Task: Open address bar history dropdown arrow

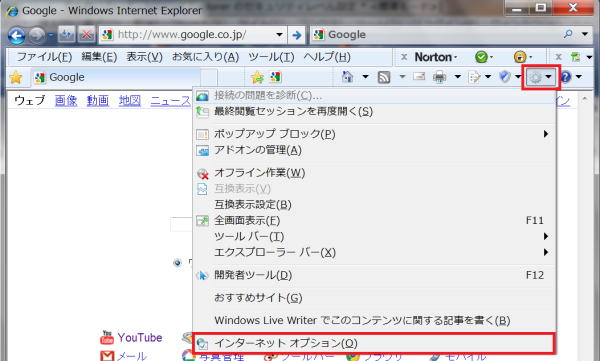Action: click(x=279, y=35)
